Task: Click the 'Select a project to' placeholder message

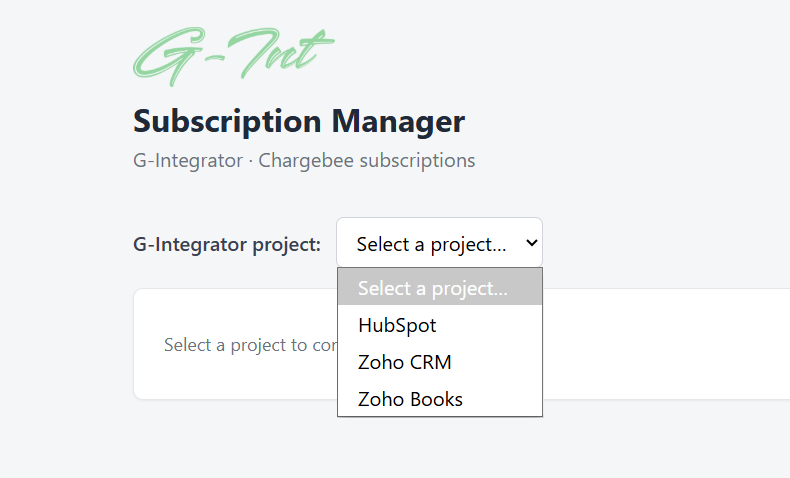Action: tap(250, 345)
